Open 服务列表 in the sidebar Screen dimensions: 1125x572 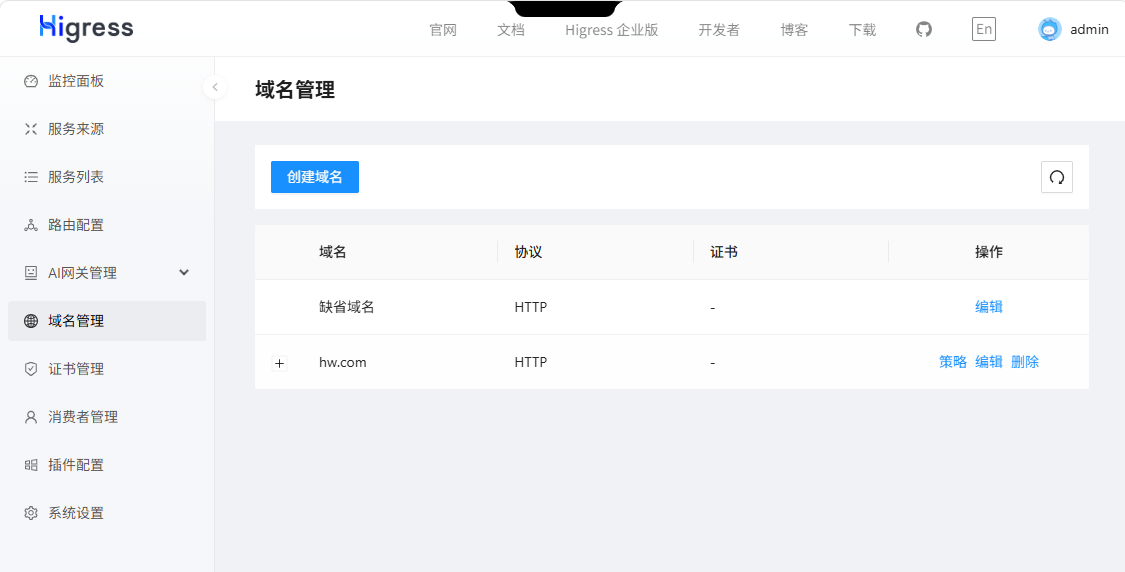coord(107,177)
